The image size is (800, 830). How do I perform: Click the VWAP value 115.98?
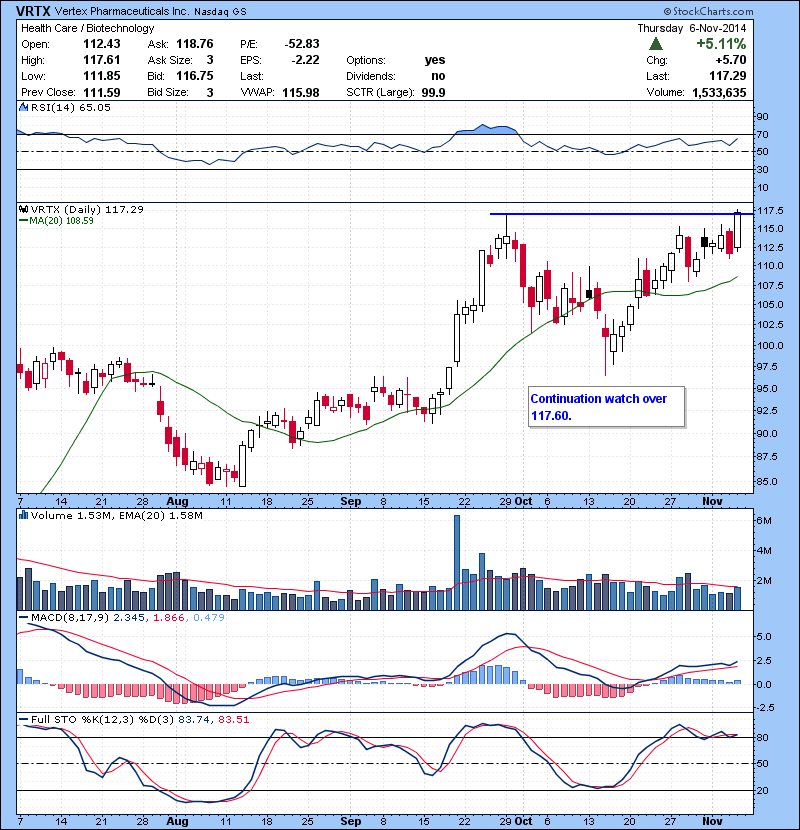pyautogui.click(x=301, y=93)
